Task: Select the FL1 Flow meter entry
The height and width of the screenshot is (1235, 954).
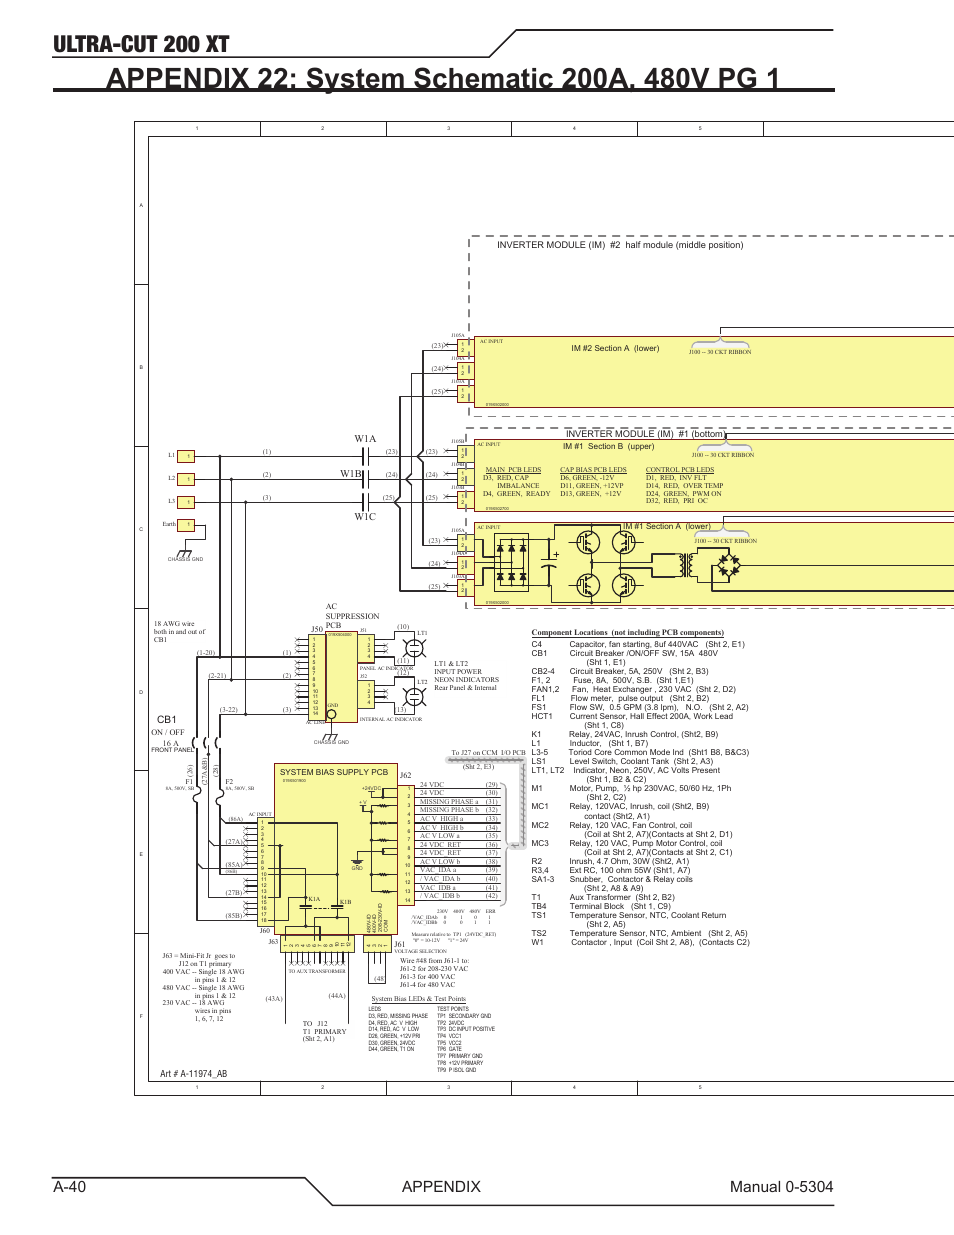Action: pos(620,698)
